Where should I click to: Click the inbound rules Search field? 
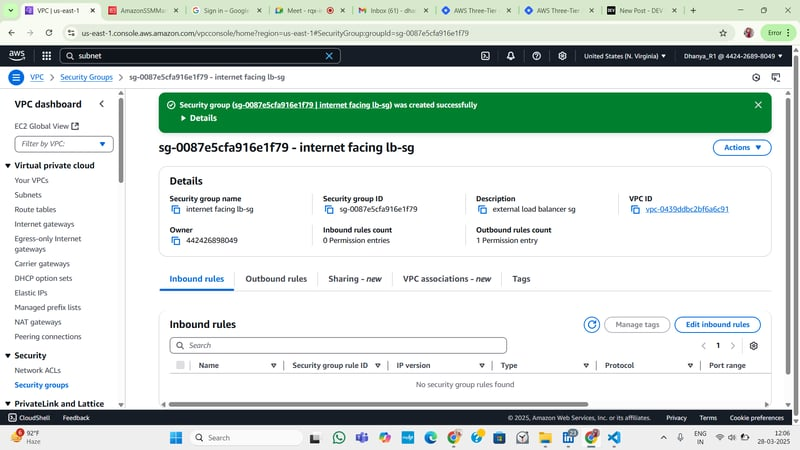click(x=338, y=345)
